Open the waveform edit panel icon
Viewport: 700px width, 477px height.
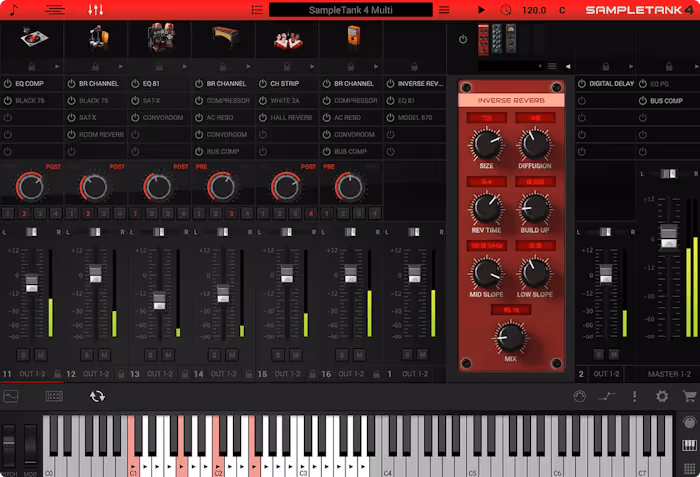coord(11,396)
